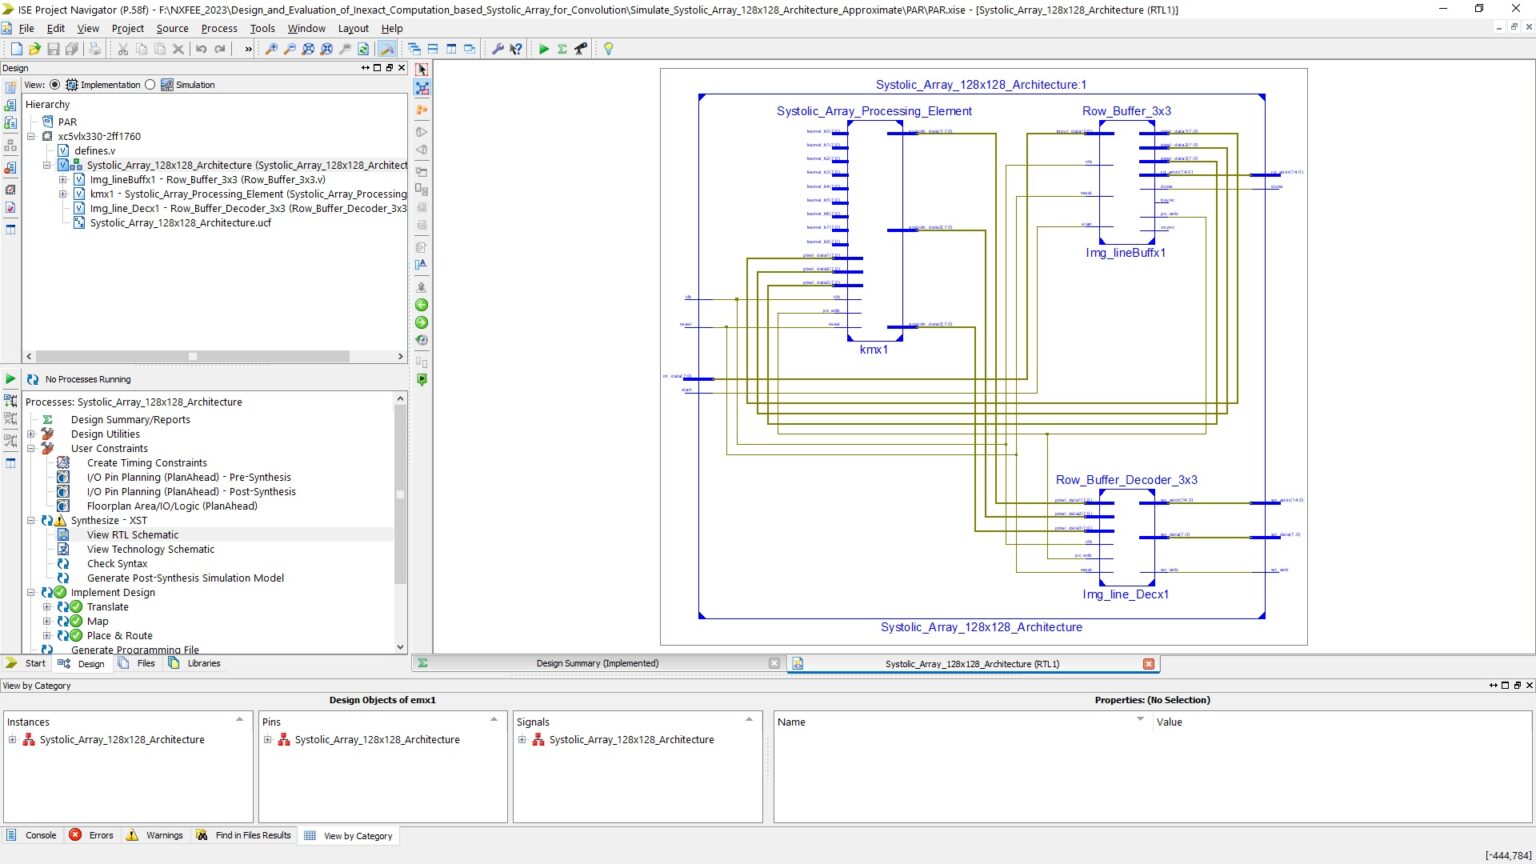The width and height of the screenshot is (1536, 864).
Task: Switch to the Design Summary (Implemented) tab
Action: click(x=597, y=663)
